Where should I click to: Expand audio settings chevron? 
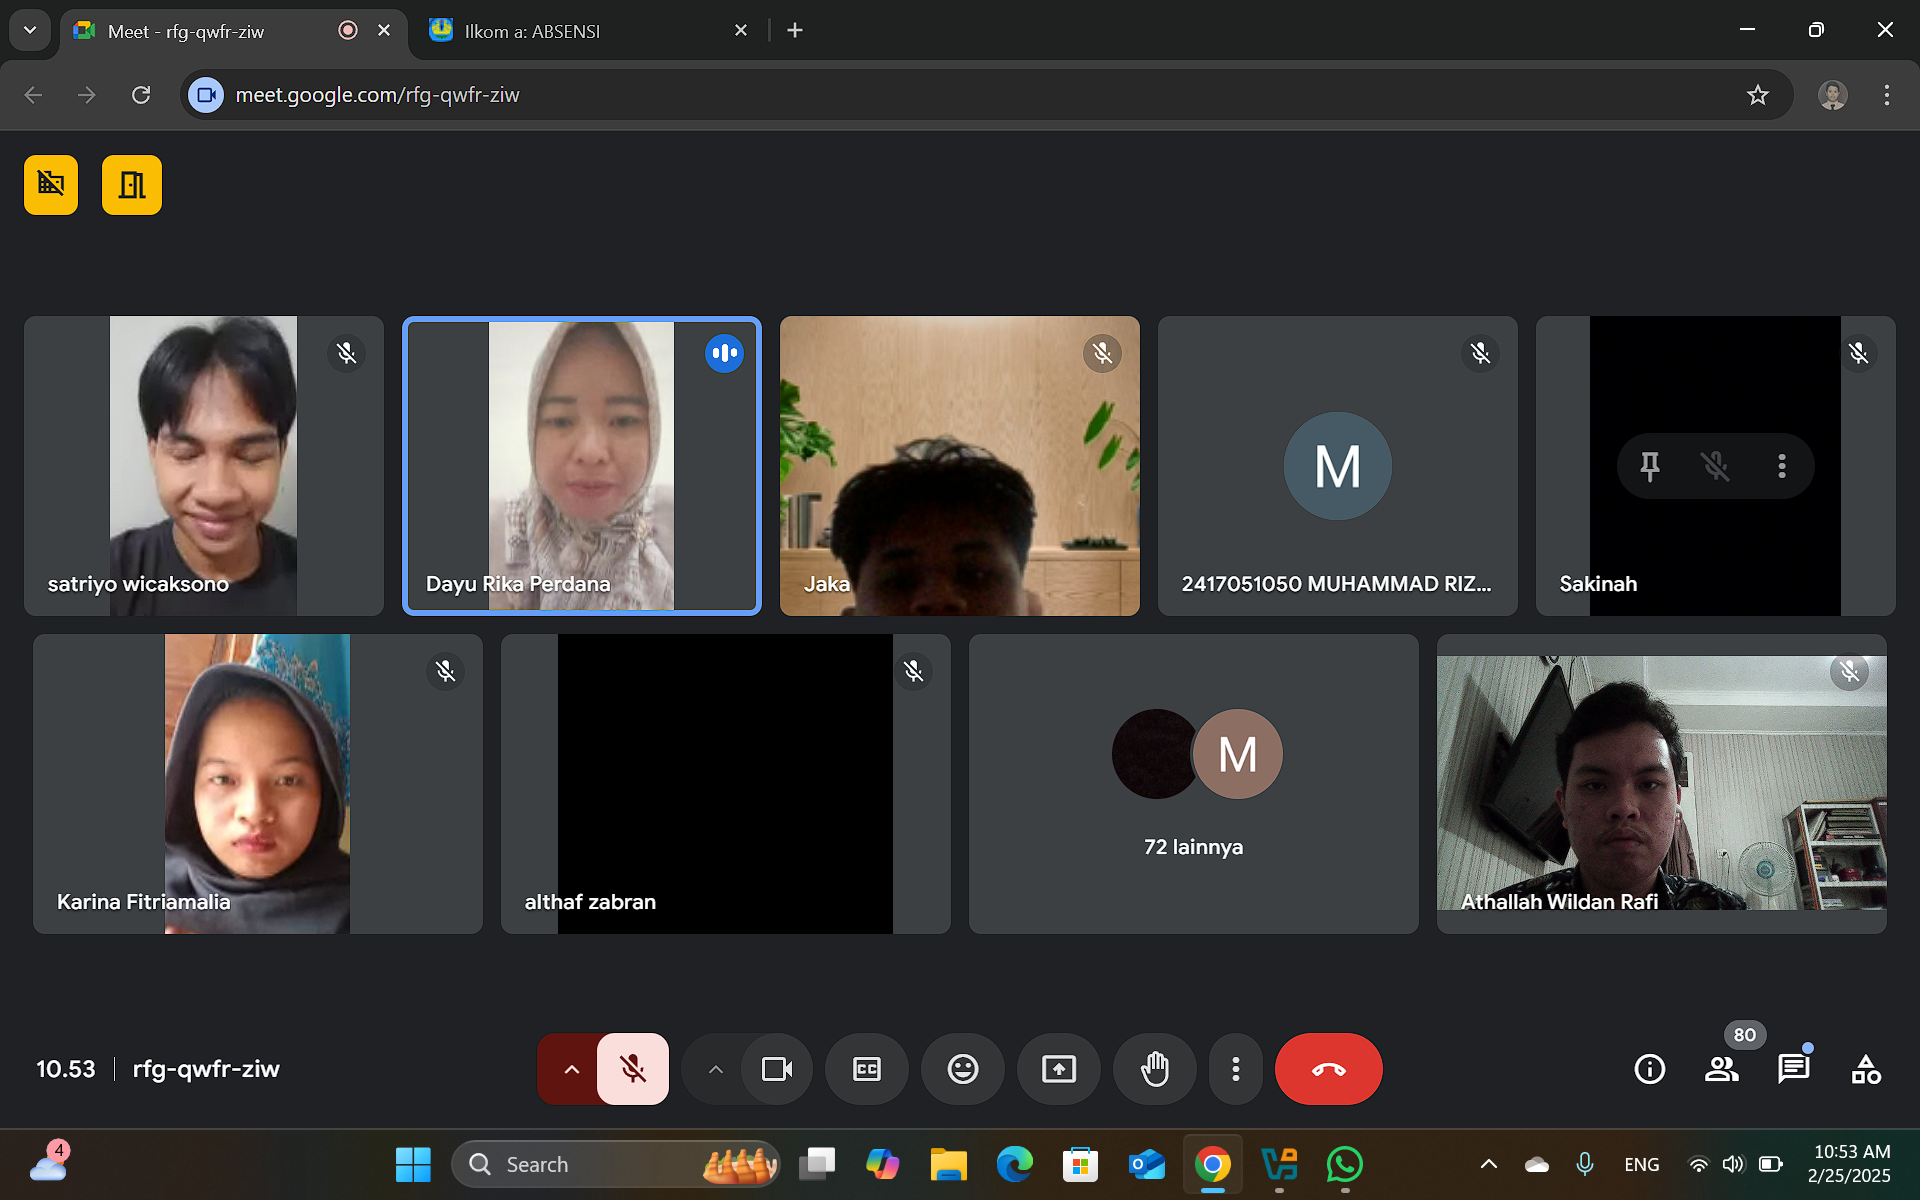coord(571,1069)
